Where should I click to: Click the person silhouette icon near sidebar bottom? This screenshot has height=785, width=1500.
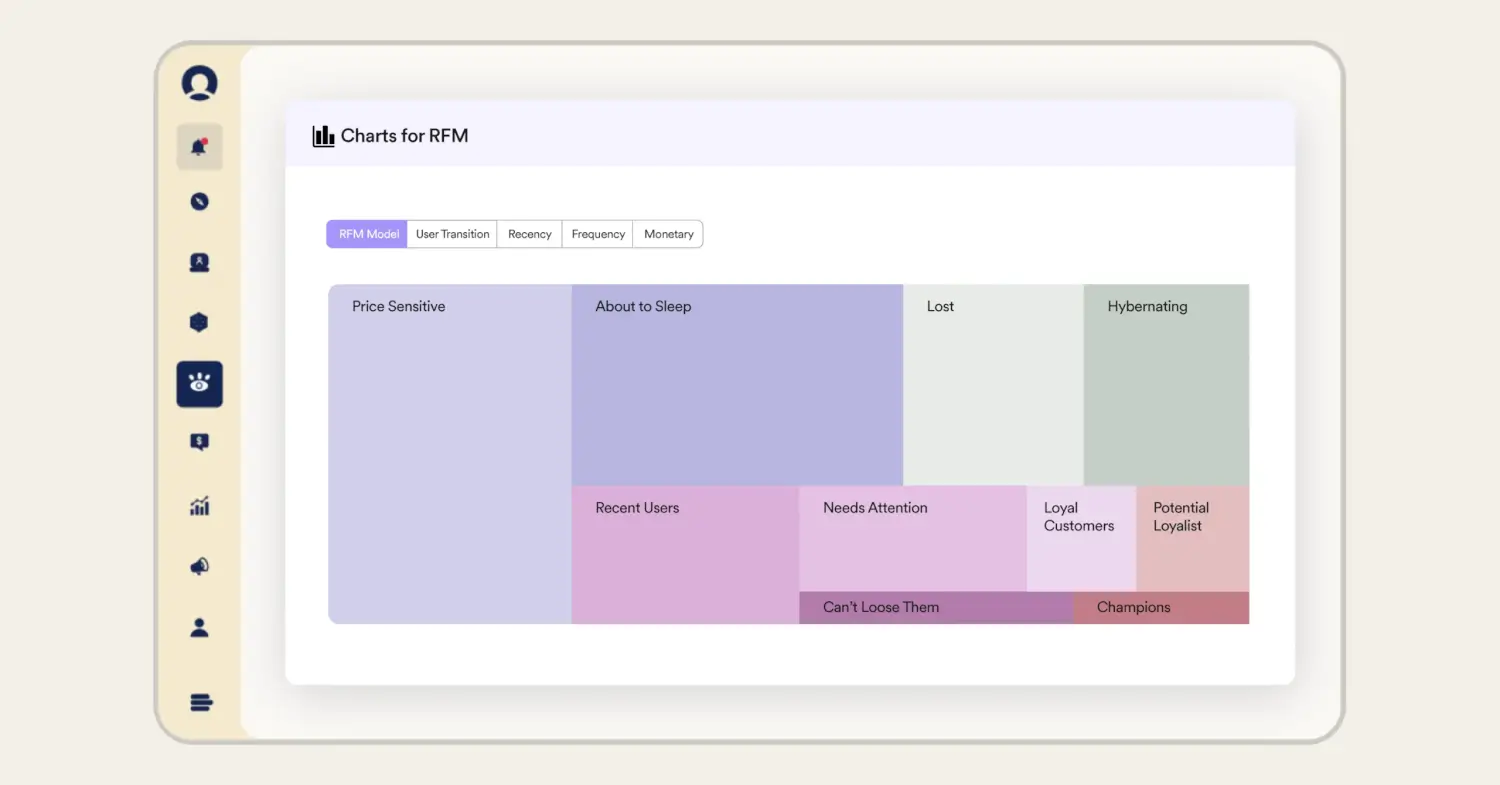pos(199,628)
